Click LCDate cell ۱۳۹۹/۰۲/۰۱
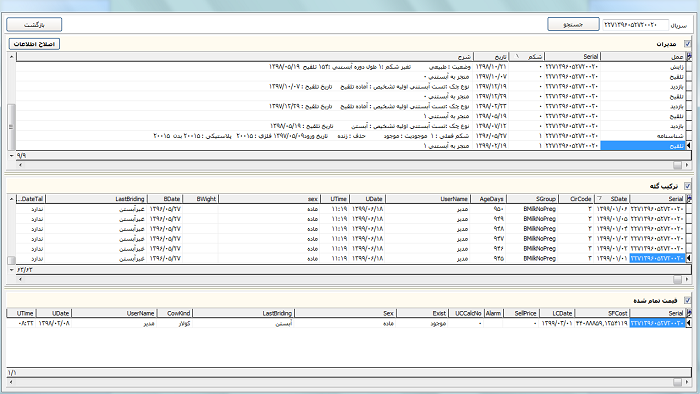Screen dimensions: 700x394 556,323
